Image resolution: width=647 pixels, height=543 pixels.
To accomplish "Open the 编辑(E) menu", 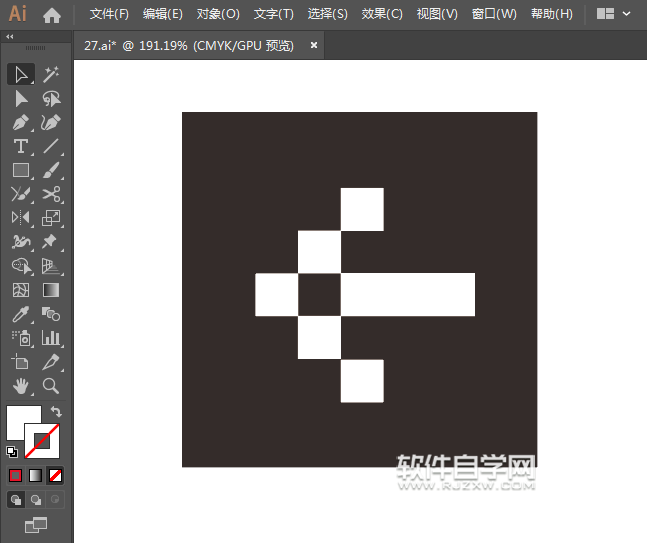I will pos(163,14).
